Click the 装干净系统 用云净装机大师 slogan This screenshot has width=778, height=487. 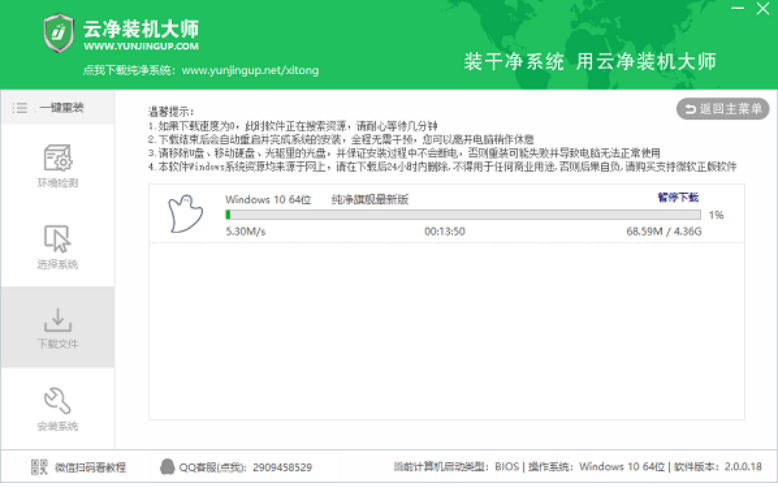coord(590,61)
